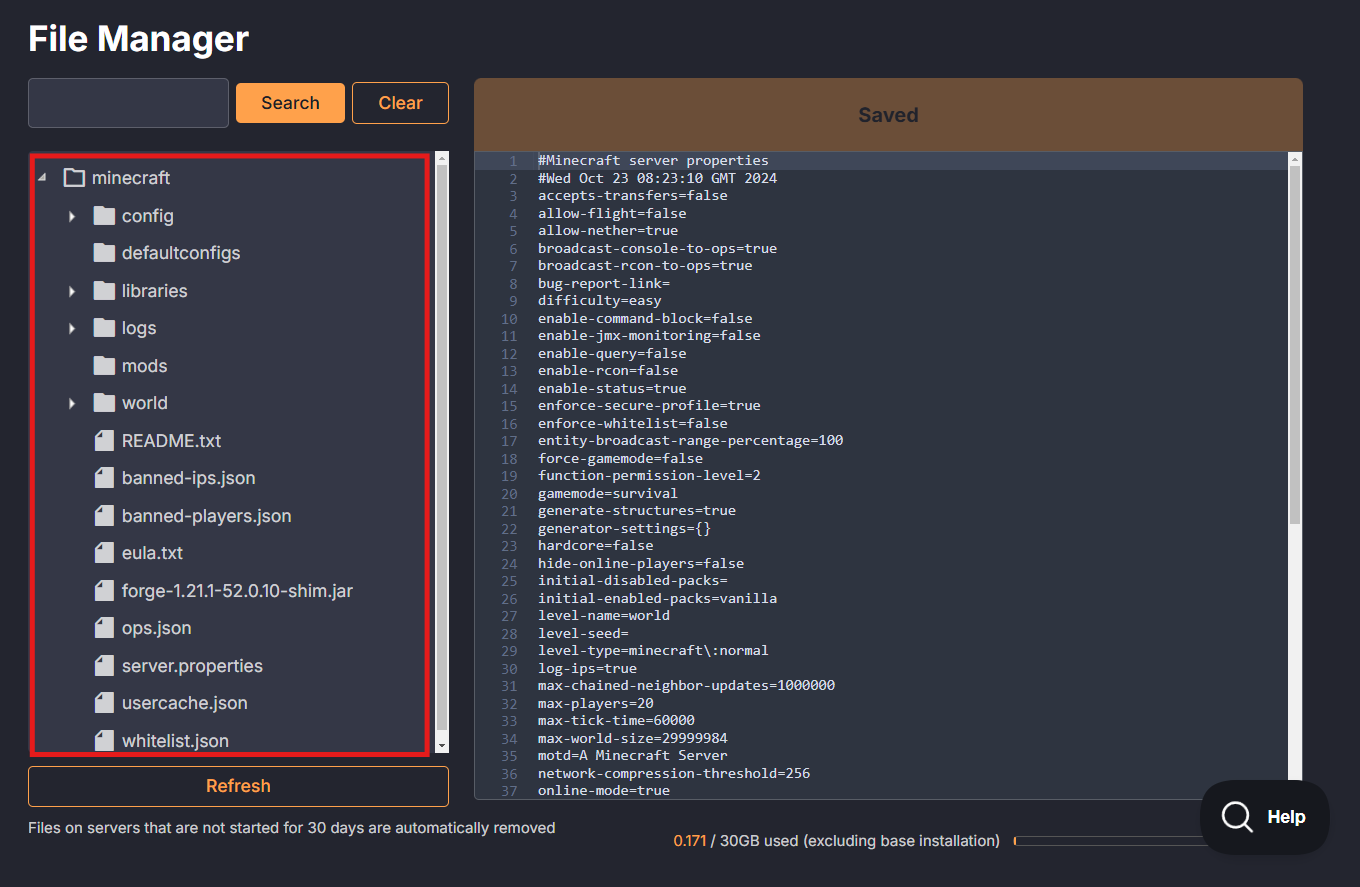Collapse the minecraft root folder
1360x887 pixels.
(x=42, y=178)
